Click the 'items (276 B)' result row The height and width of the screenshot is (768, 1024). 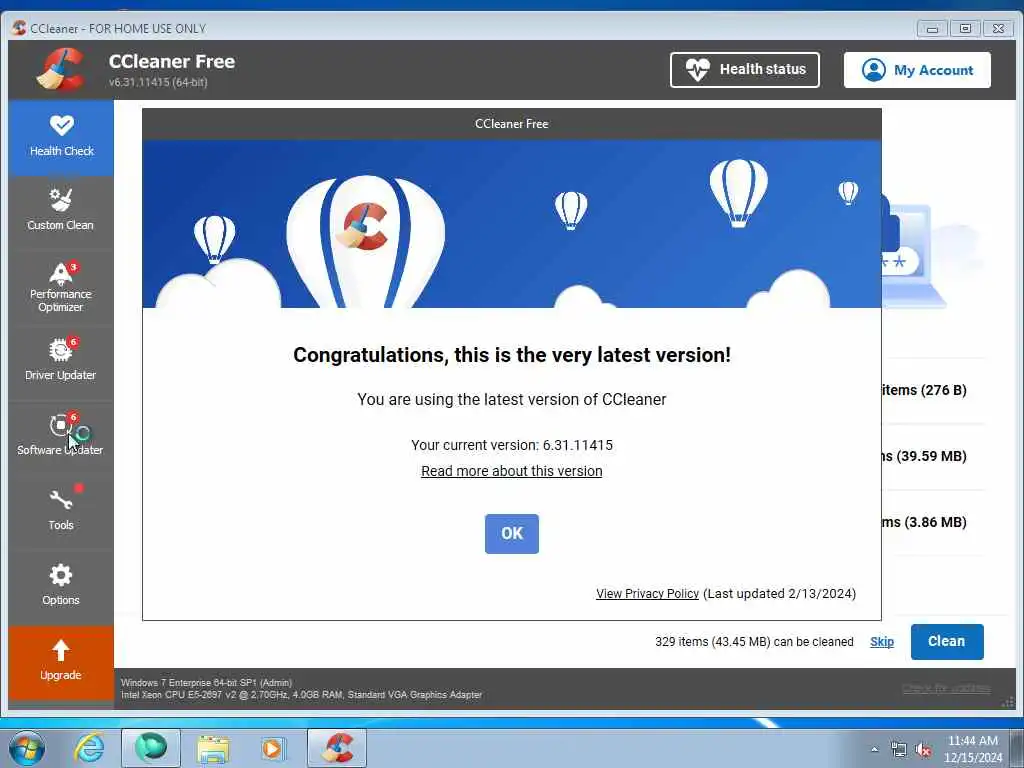(924, 391)
